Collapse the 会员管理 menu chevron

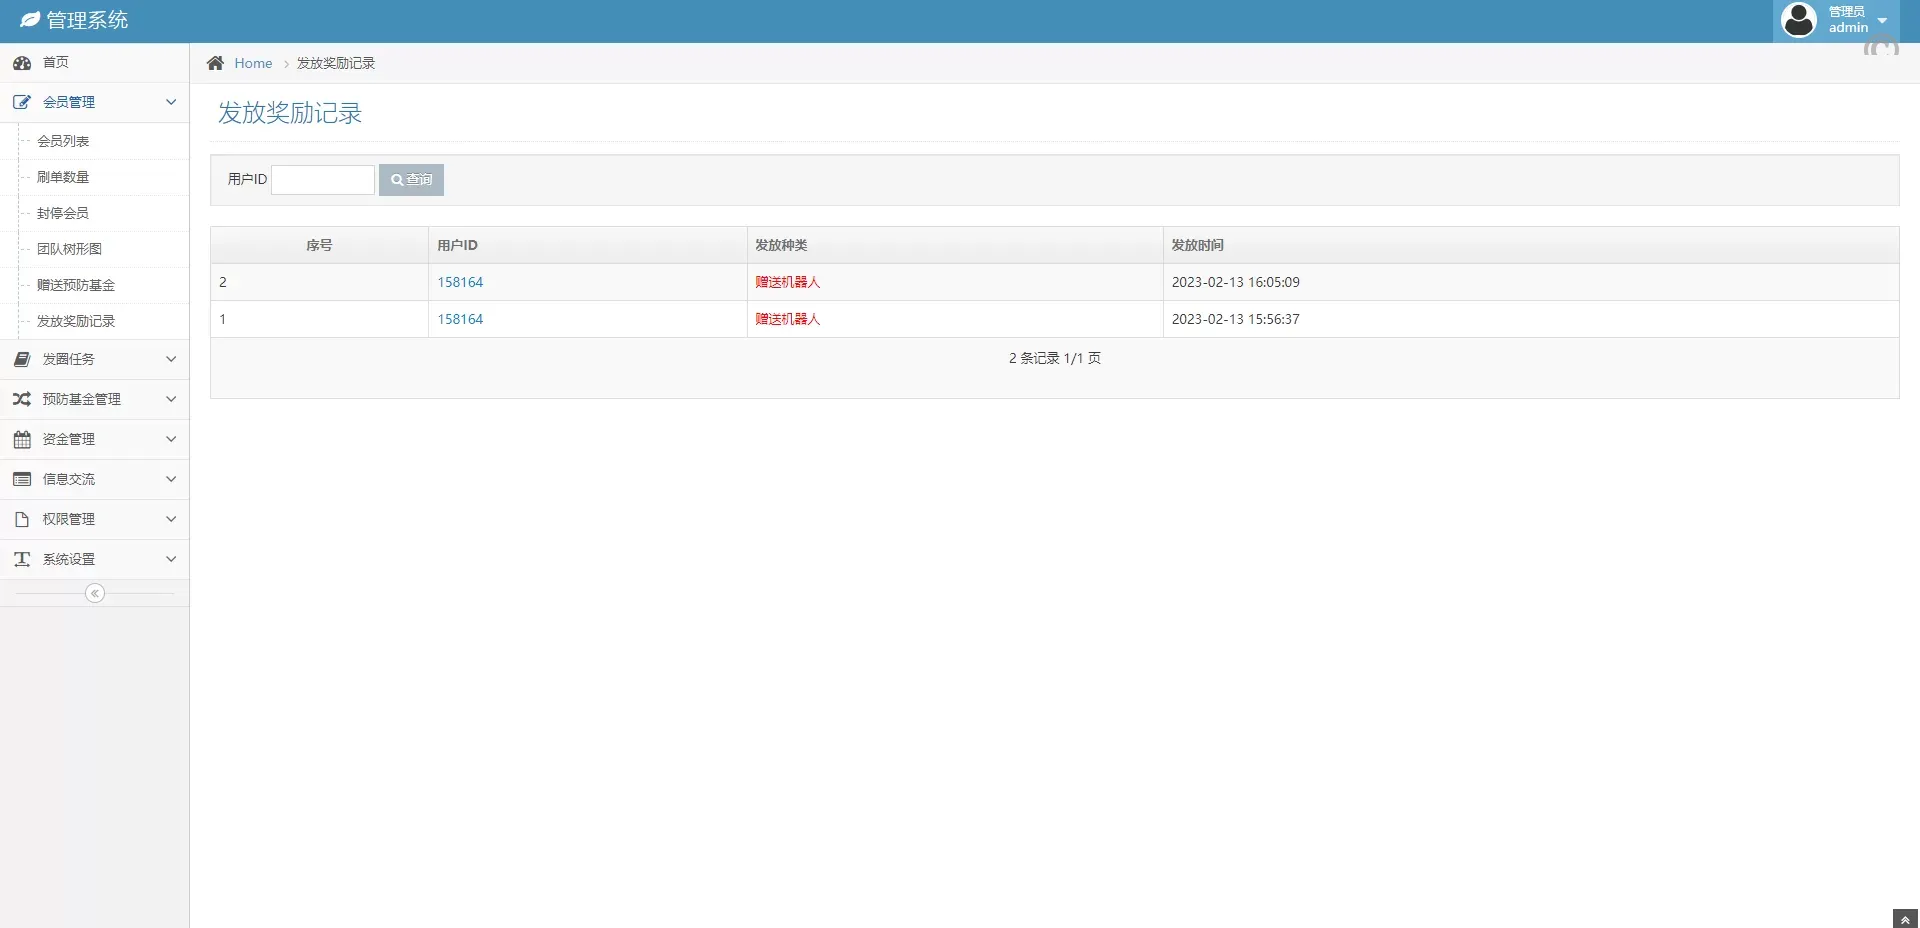point(171,102)
